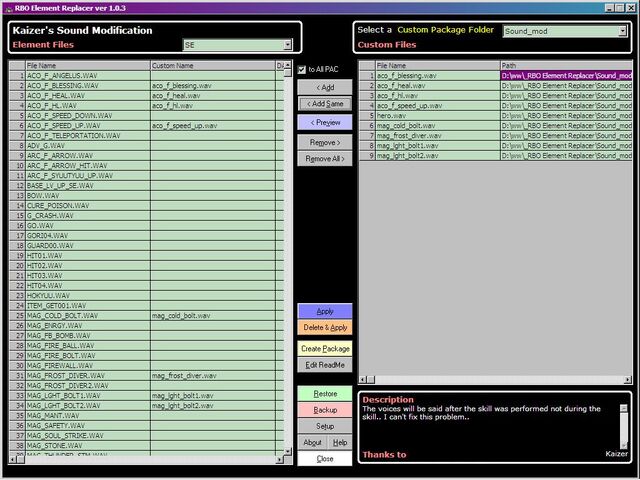This screenshot has height=480, width=640.
Task: Click inside the Description text area
Action: tap(490, 427)
